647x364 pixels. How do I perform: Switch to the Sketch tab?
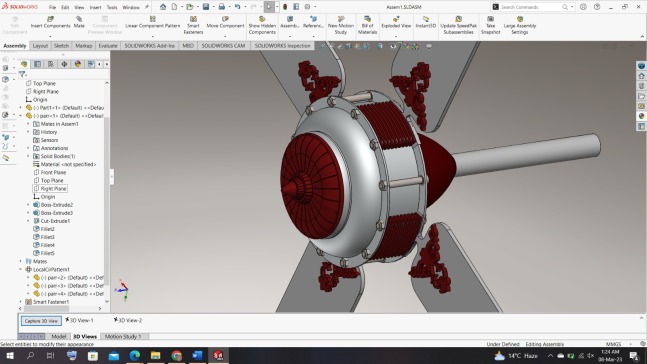[61, 46]
